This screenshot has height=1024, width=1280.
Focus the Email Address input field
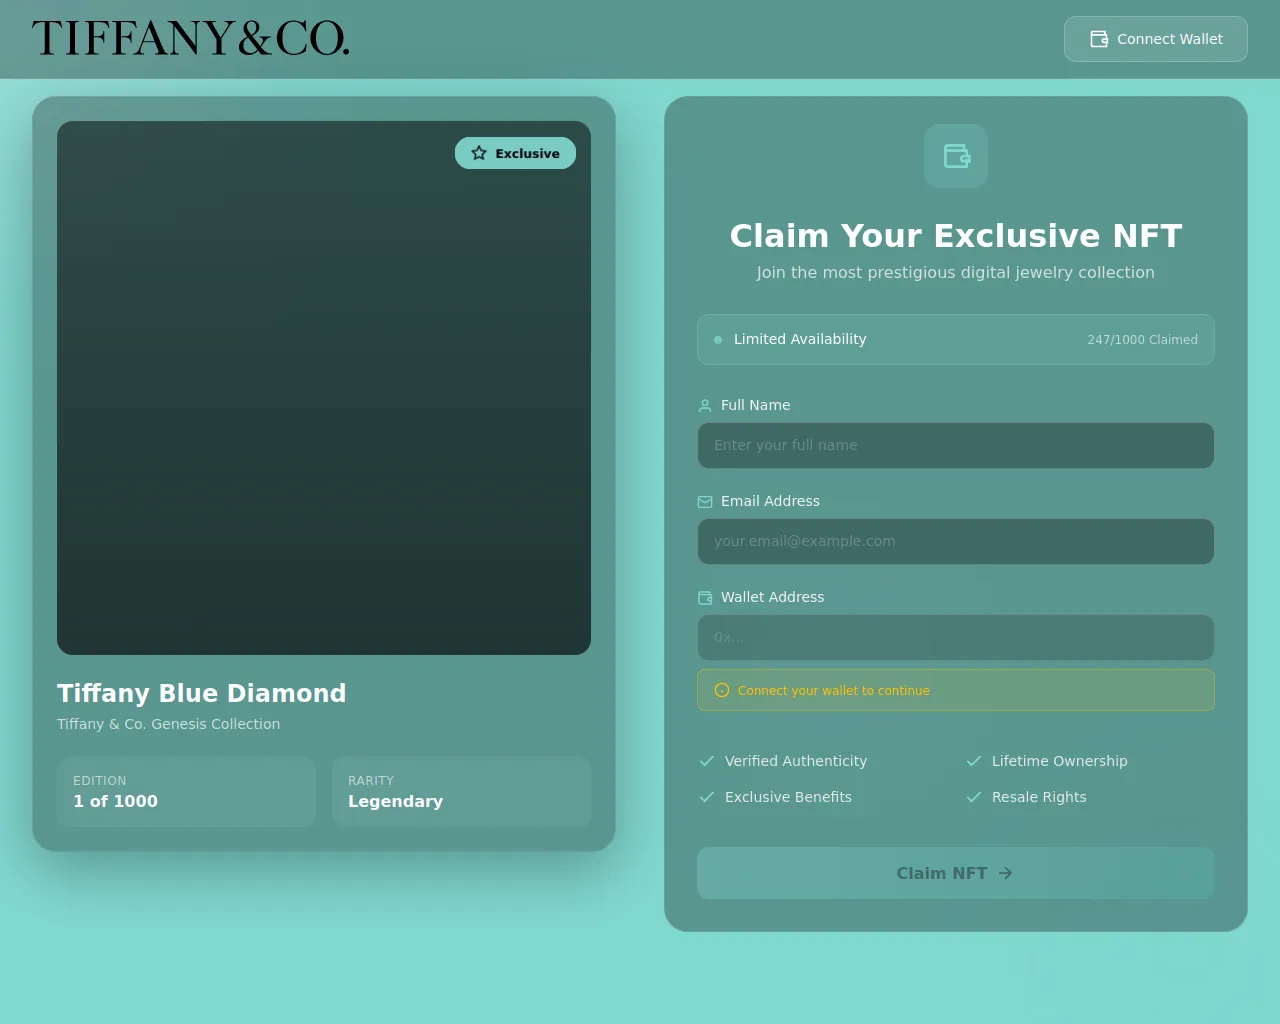pos(956,541)
